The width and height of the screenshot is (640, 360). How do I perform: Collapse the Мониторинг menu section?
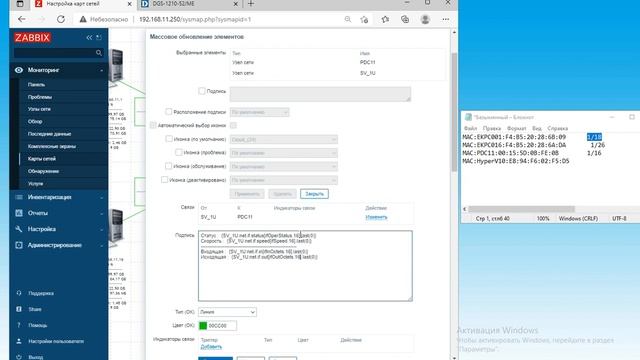(101, 70)
